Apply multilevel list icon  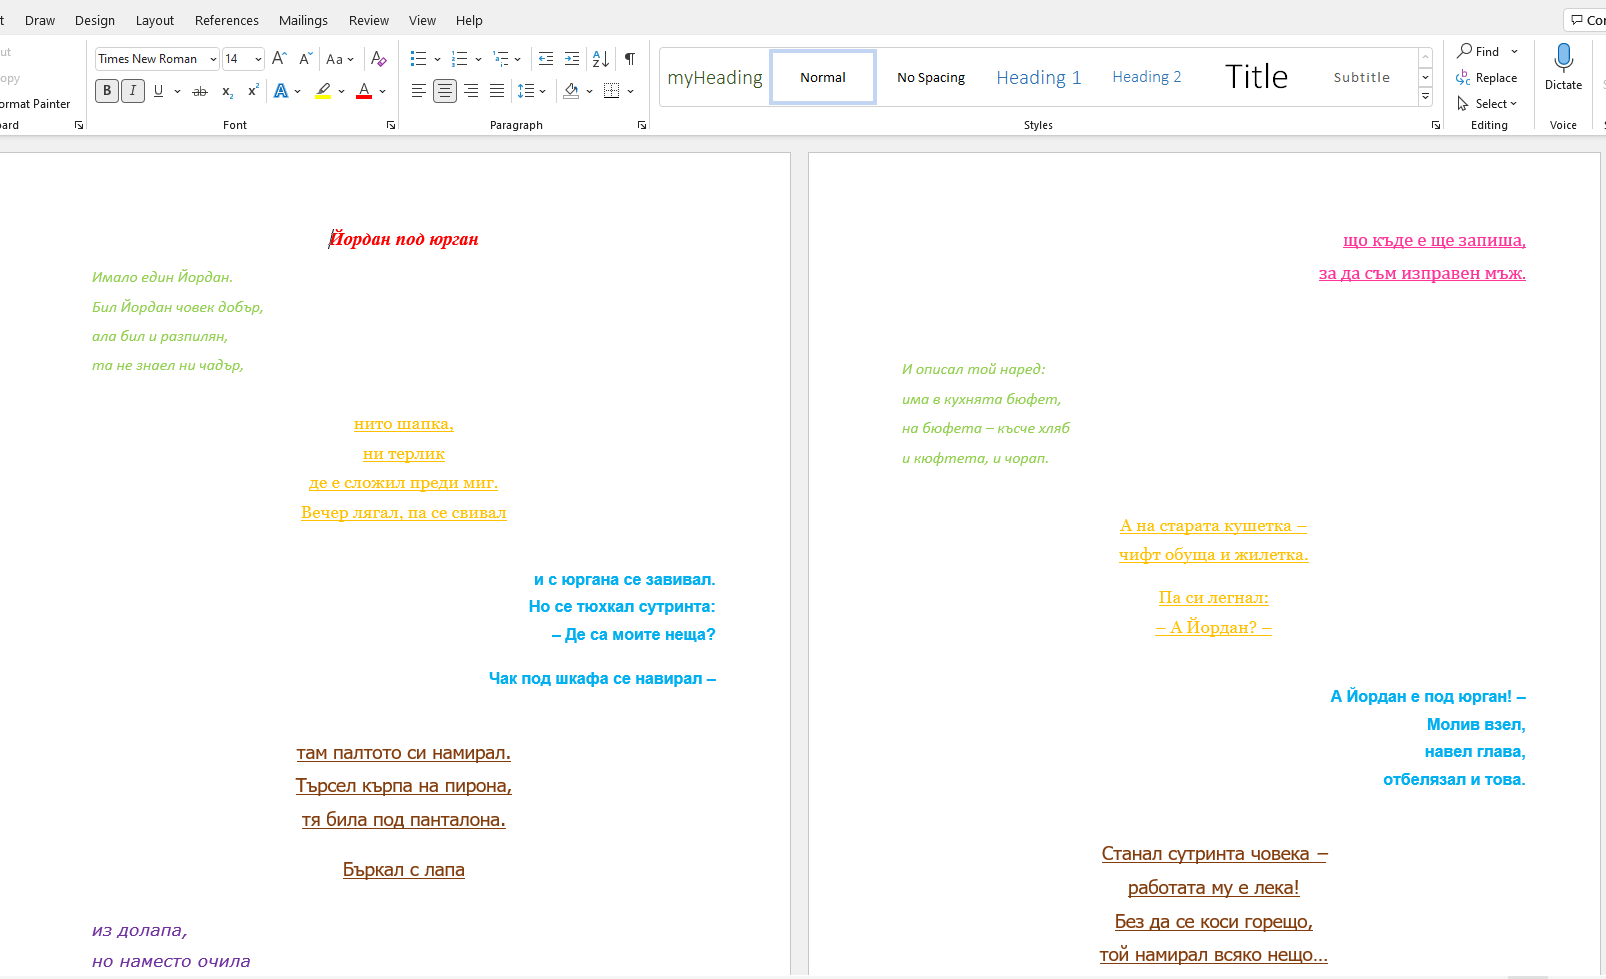click(x=501, y=59)
